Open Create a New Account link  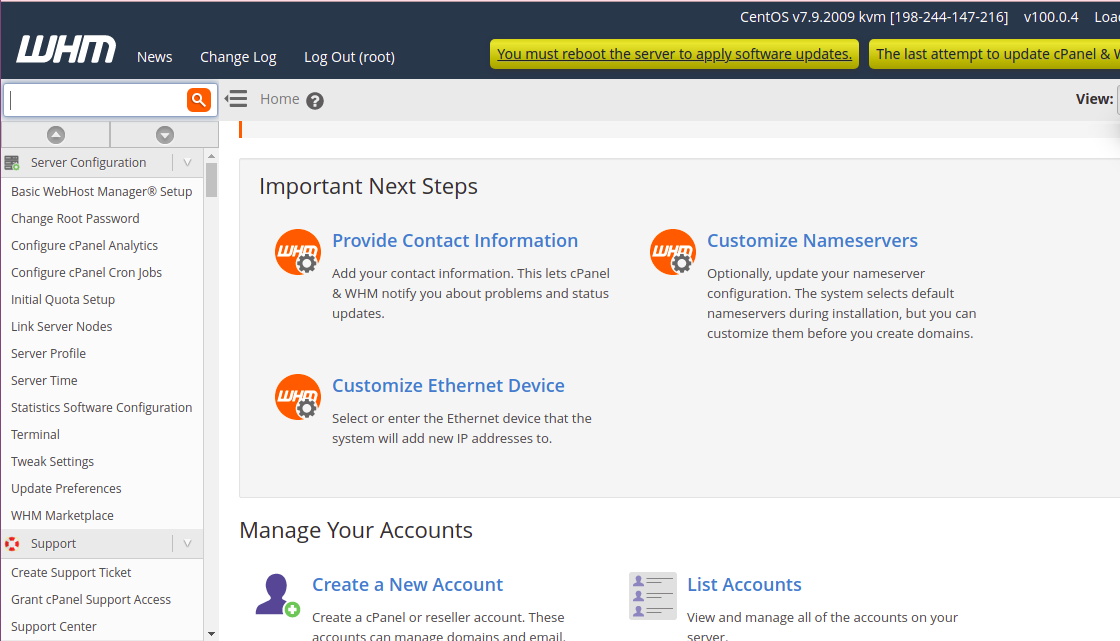tap(407, 585)
